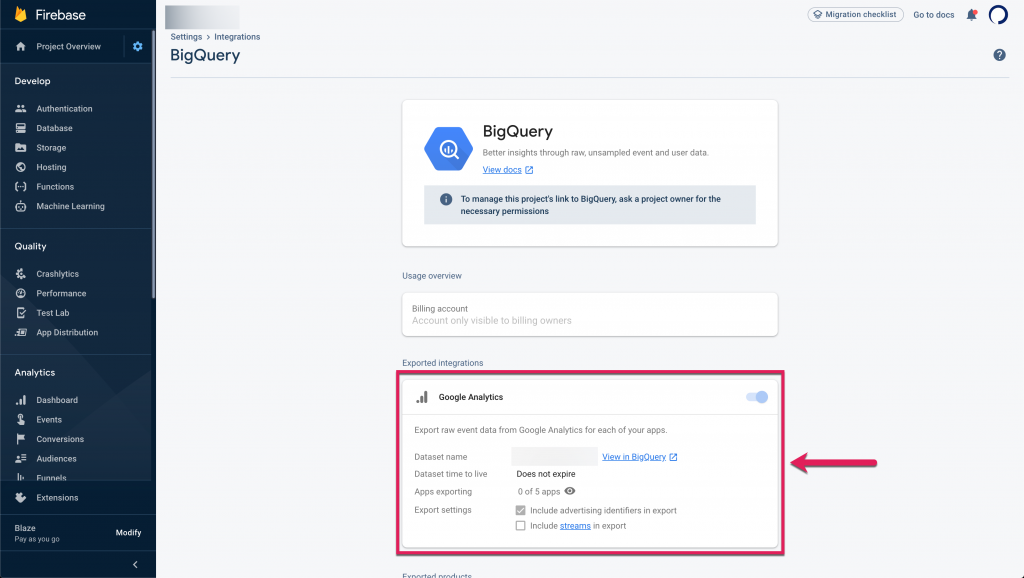This screenshot has height=578, width=1024.
Task: Click the Migration checklist button
Action: (x=855, y=15)
